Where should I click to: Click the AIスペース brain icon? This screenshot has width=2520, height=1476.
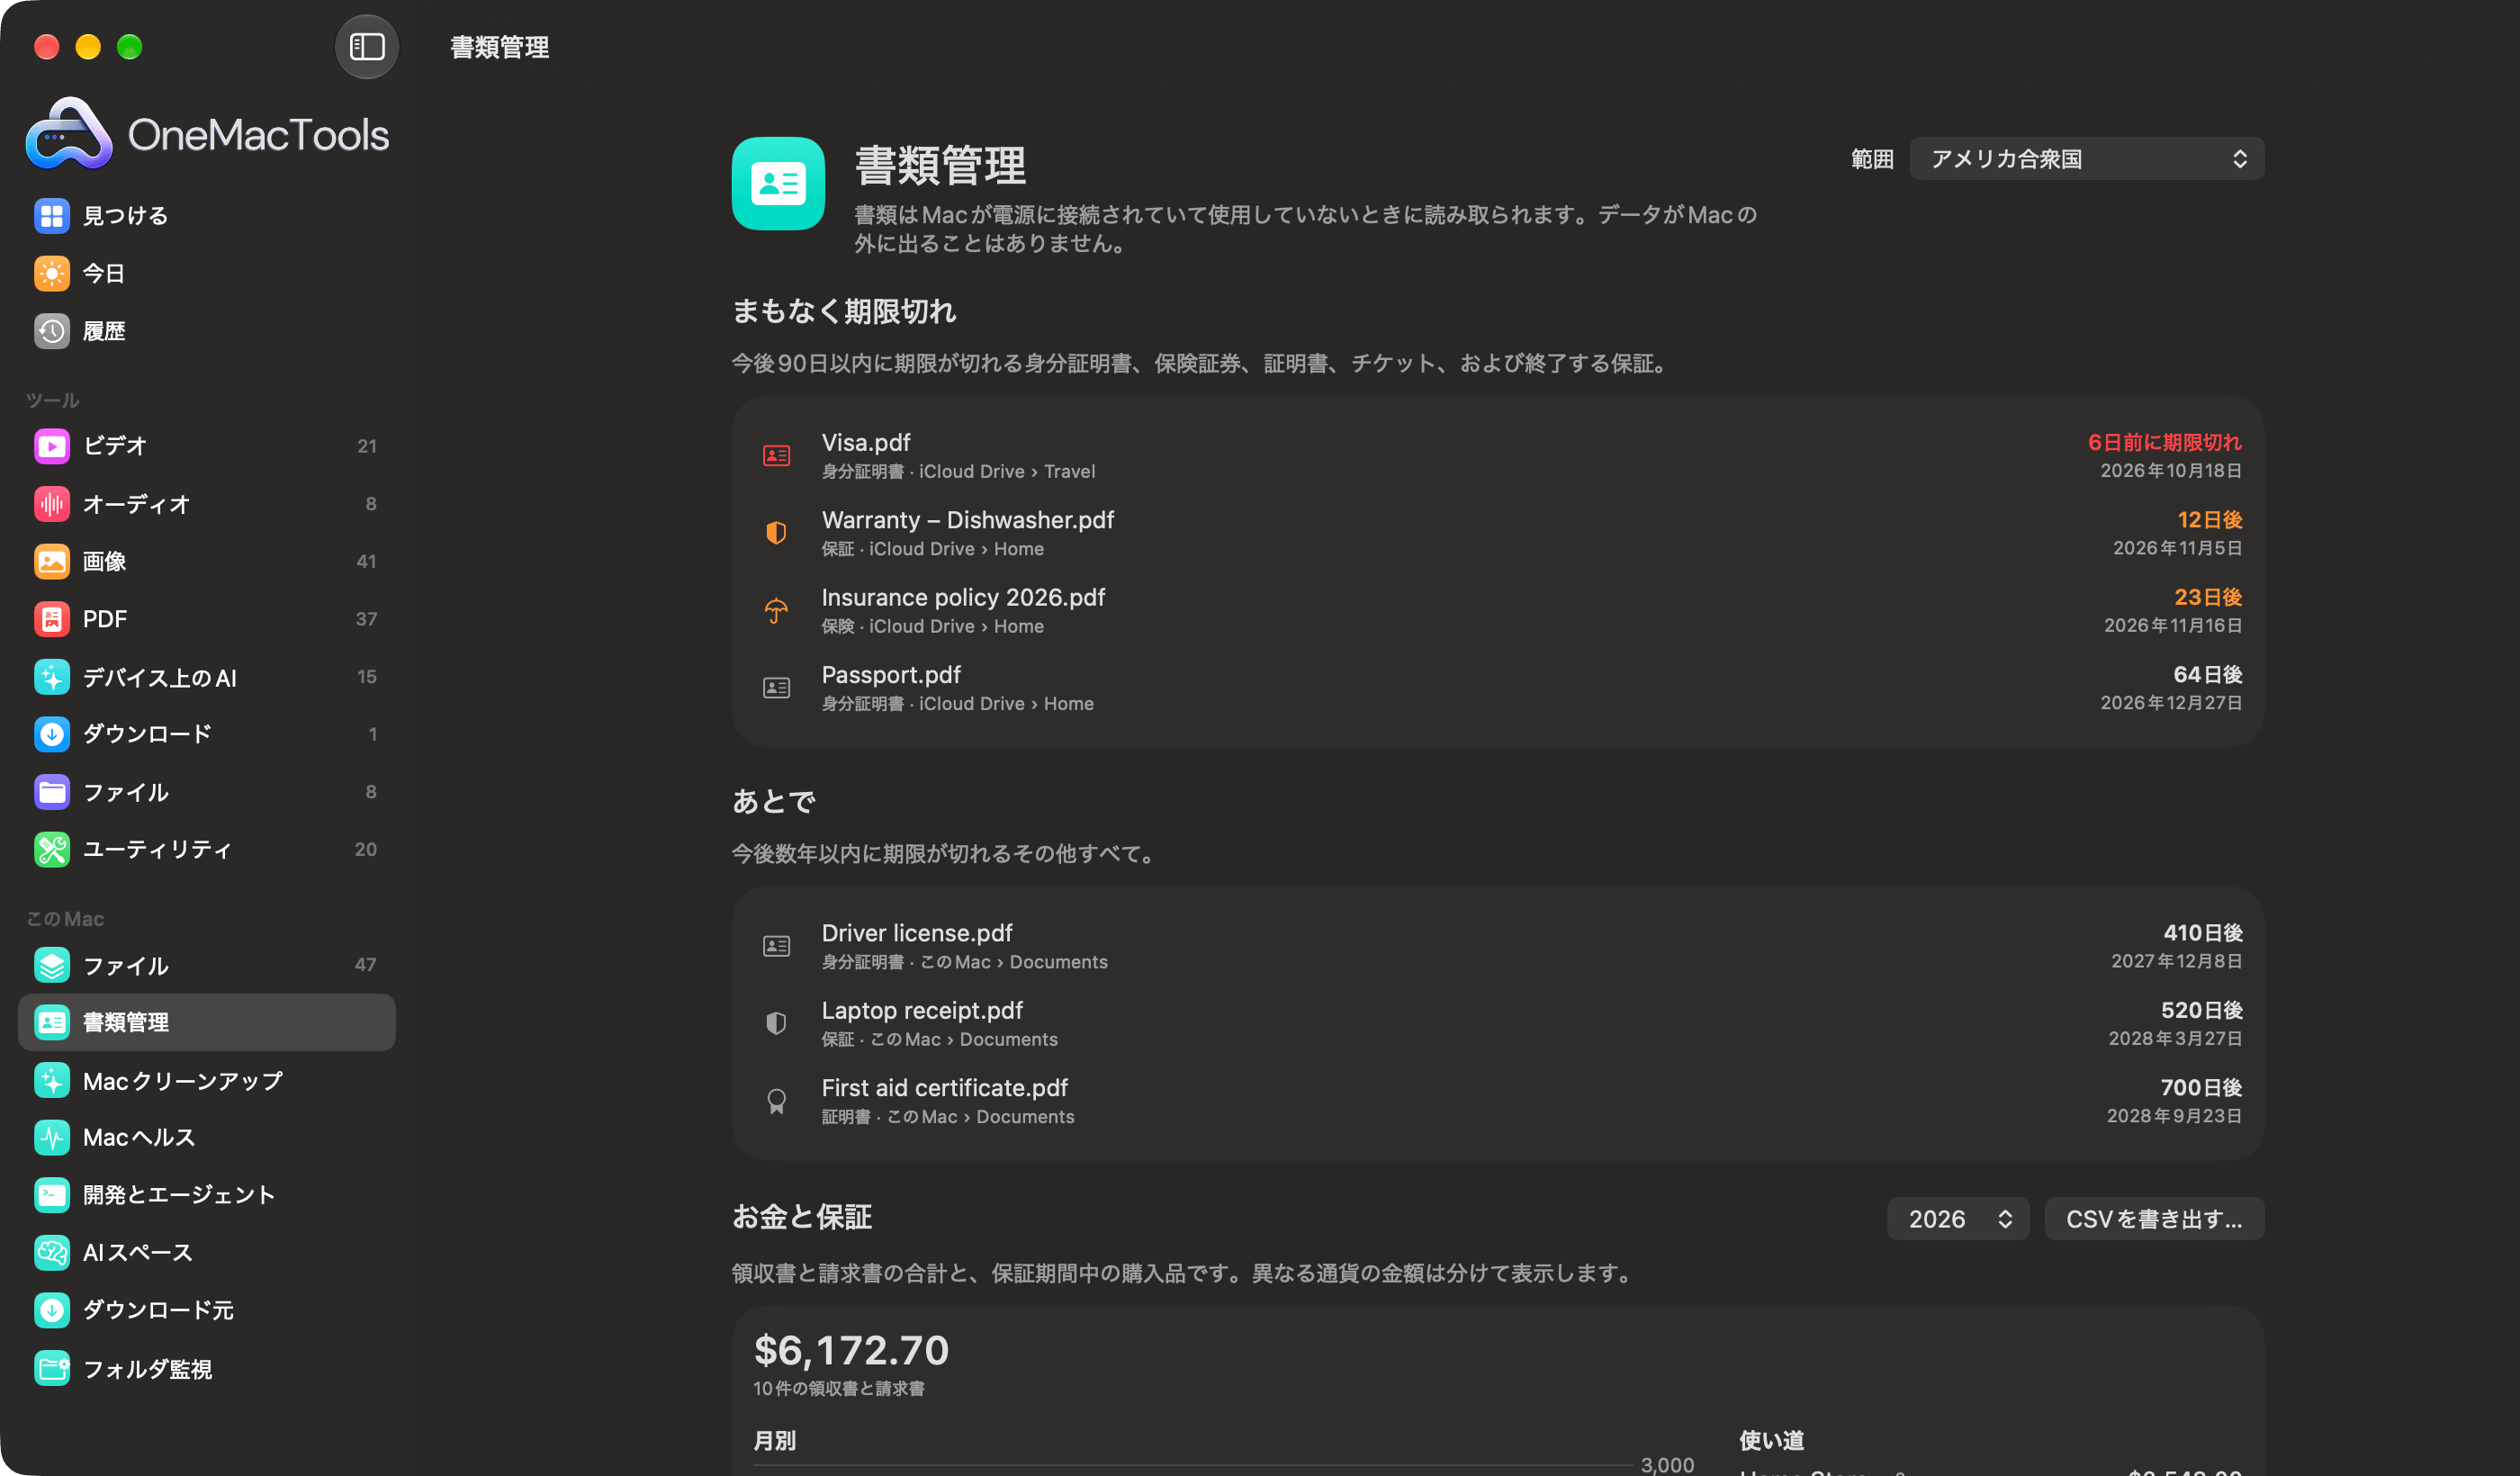click(x=52, y=1252)
